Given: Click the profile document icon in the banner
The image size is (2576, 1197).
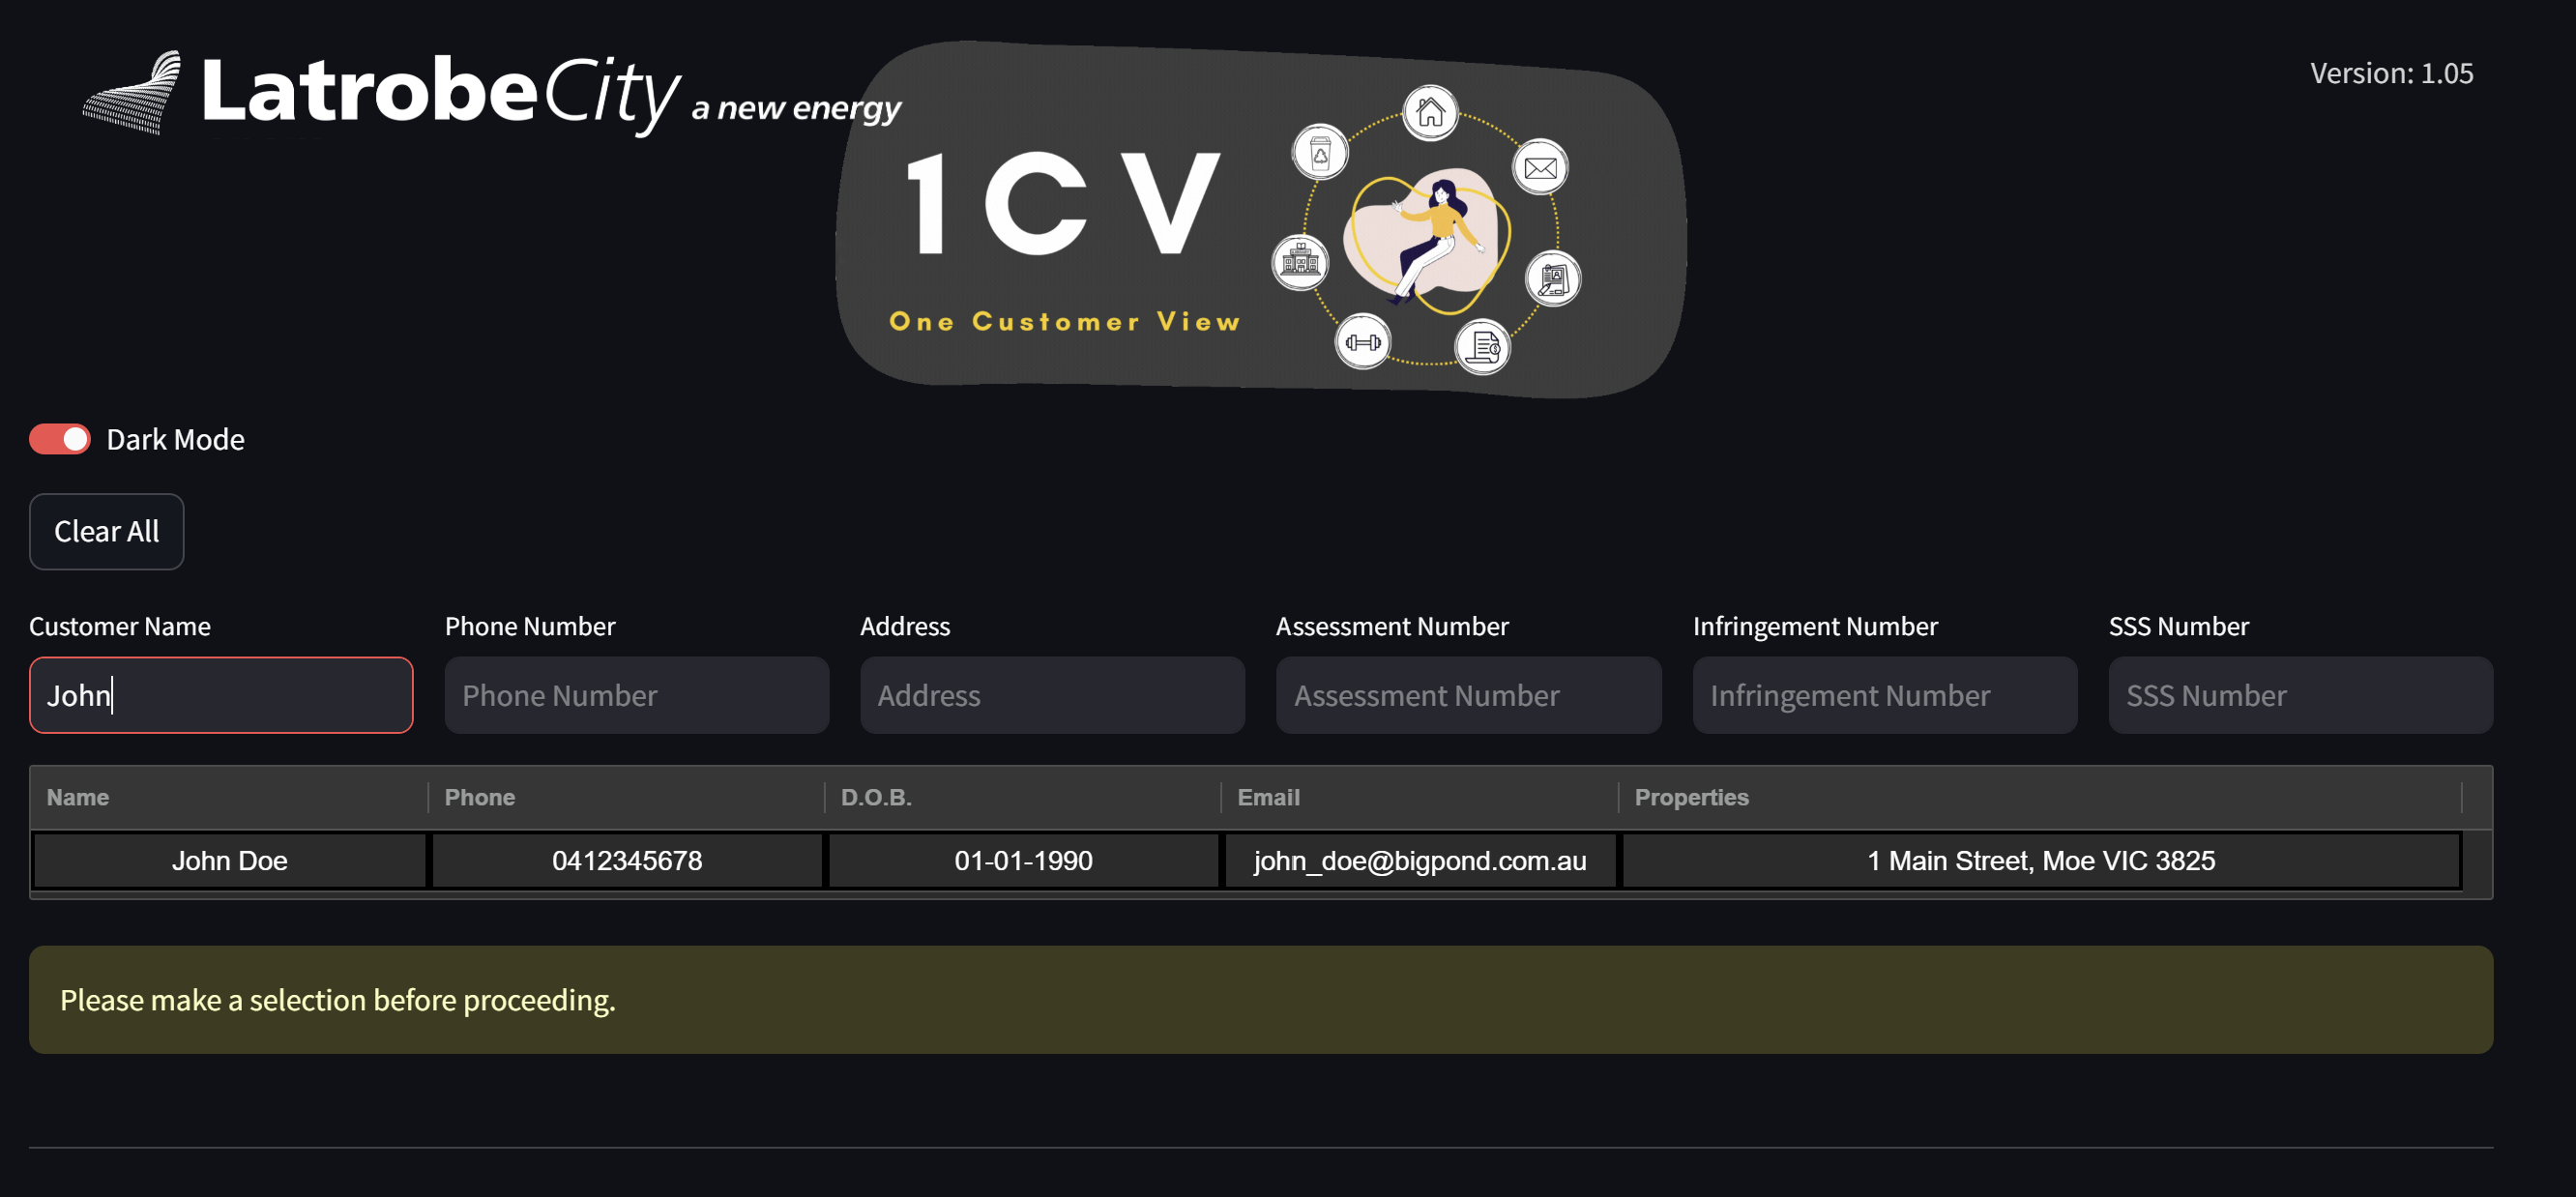Looking at the screenshot, I should pyautogui.click(x=1553, y=279).
